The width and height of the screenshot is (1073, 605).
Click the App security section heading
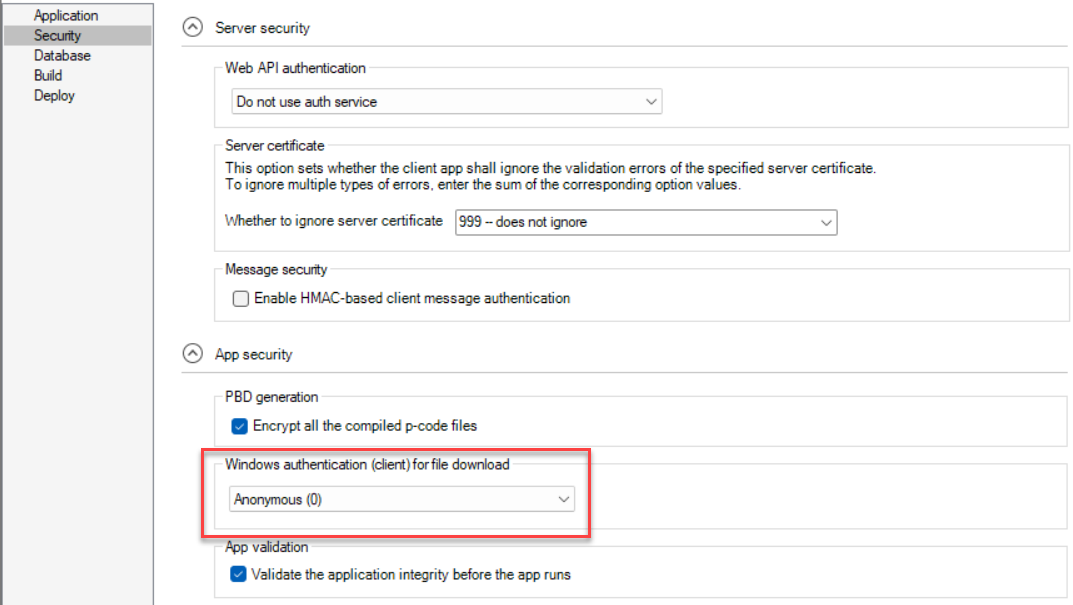[253, 354]
